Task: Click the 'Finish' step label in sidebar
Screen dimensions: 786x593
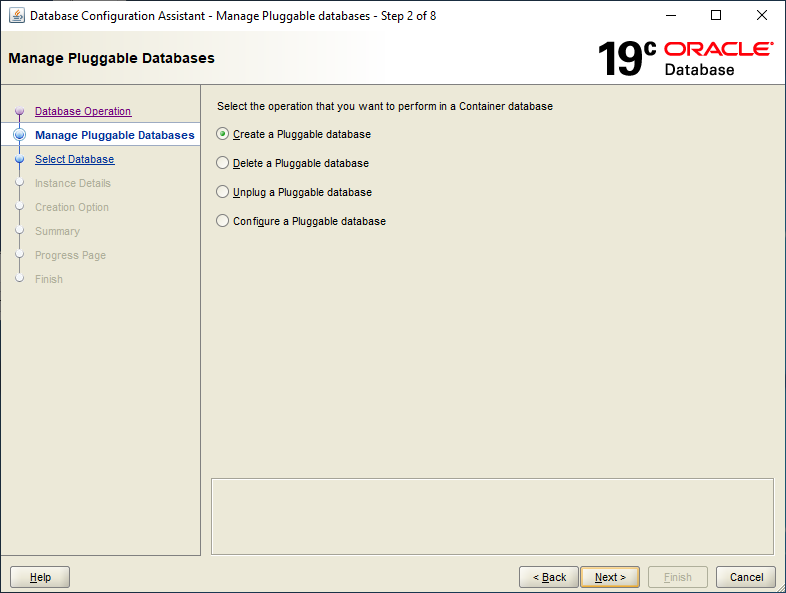Action: pos(49,280)
